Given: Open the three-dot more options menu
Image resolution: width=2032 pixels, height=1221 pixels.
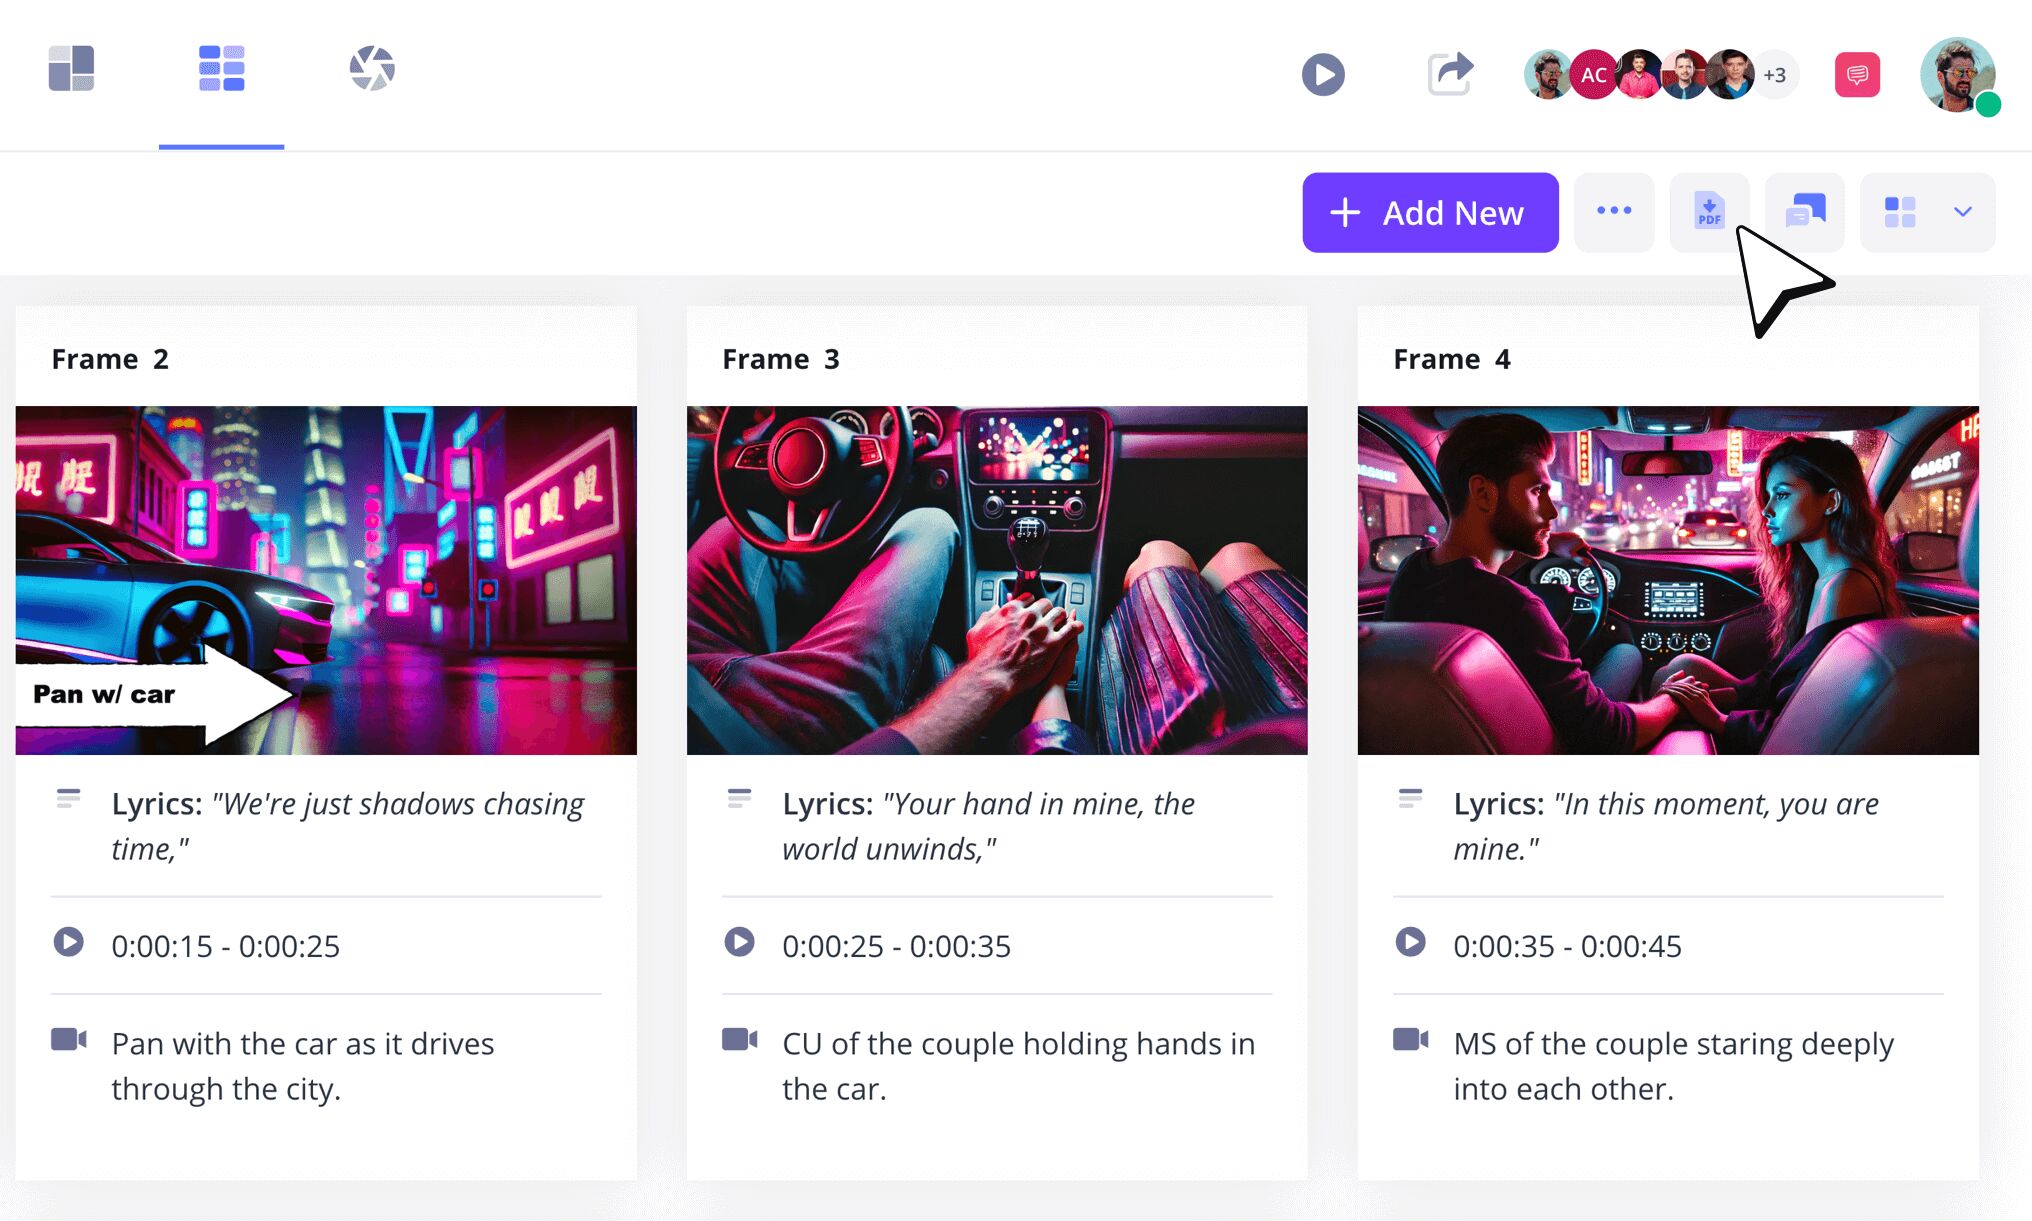Looking at the screenshot, I should click(x=1614, y=212).
